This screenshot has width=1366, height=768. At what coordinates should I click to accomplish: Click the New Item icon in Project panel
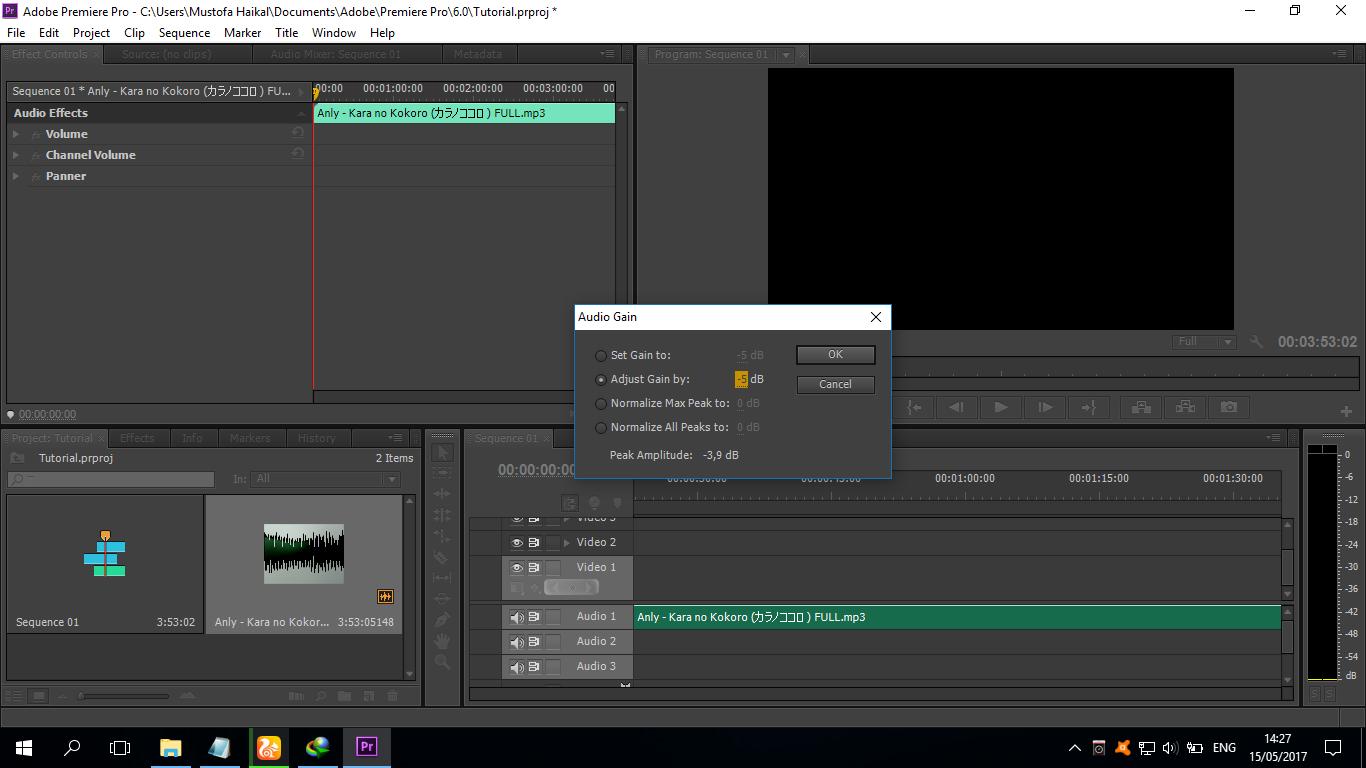368,695
